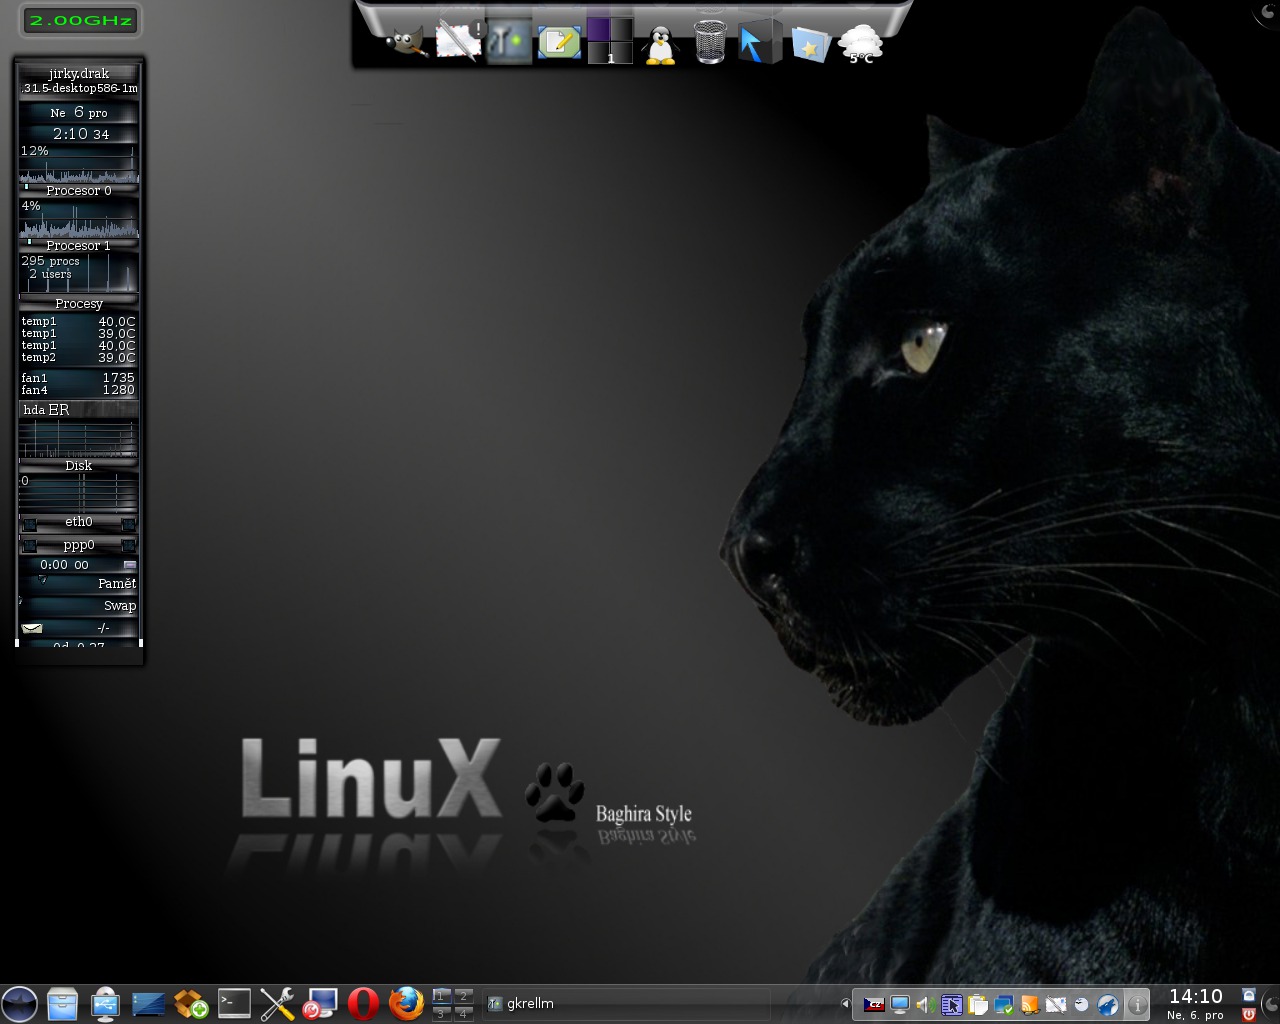Toggle the CZ keyboard layout indicator
The image size is (1280, 1024).
pyautogui.click(x=874, y=1005)
